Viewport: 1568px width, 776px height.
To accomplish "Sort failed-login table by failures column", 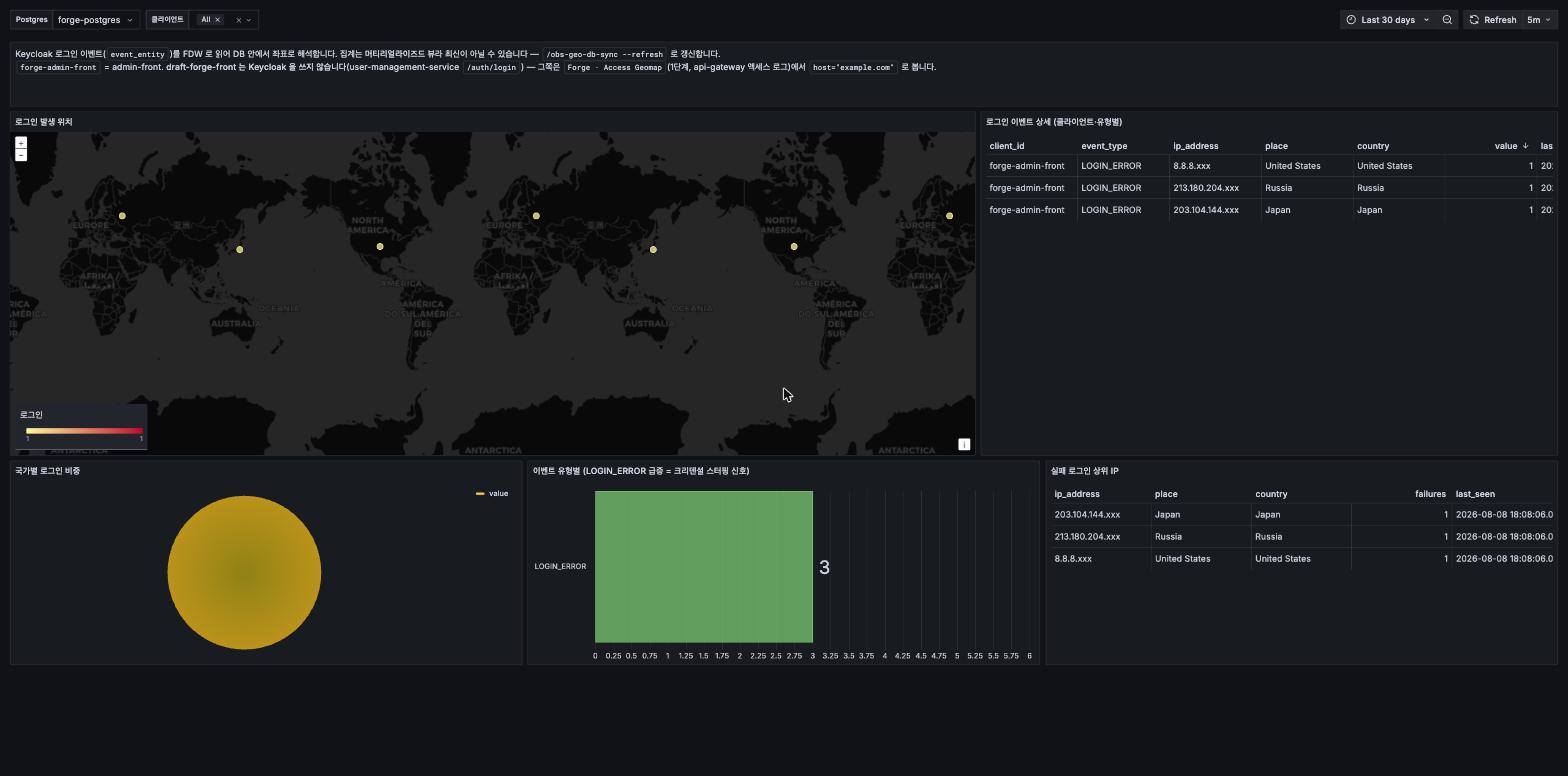I will (x=1430, y=494).
